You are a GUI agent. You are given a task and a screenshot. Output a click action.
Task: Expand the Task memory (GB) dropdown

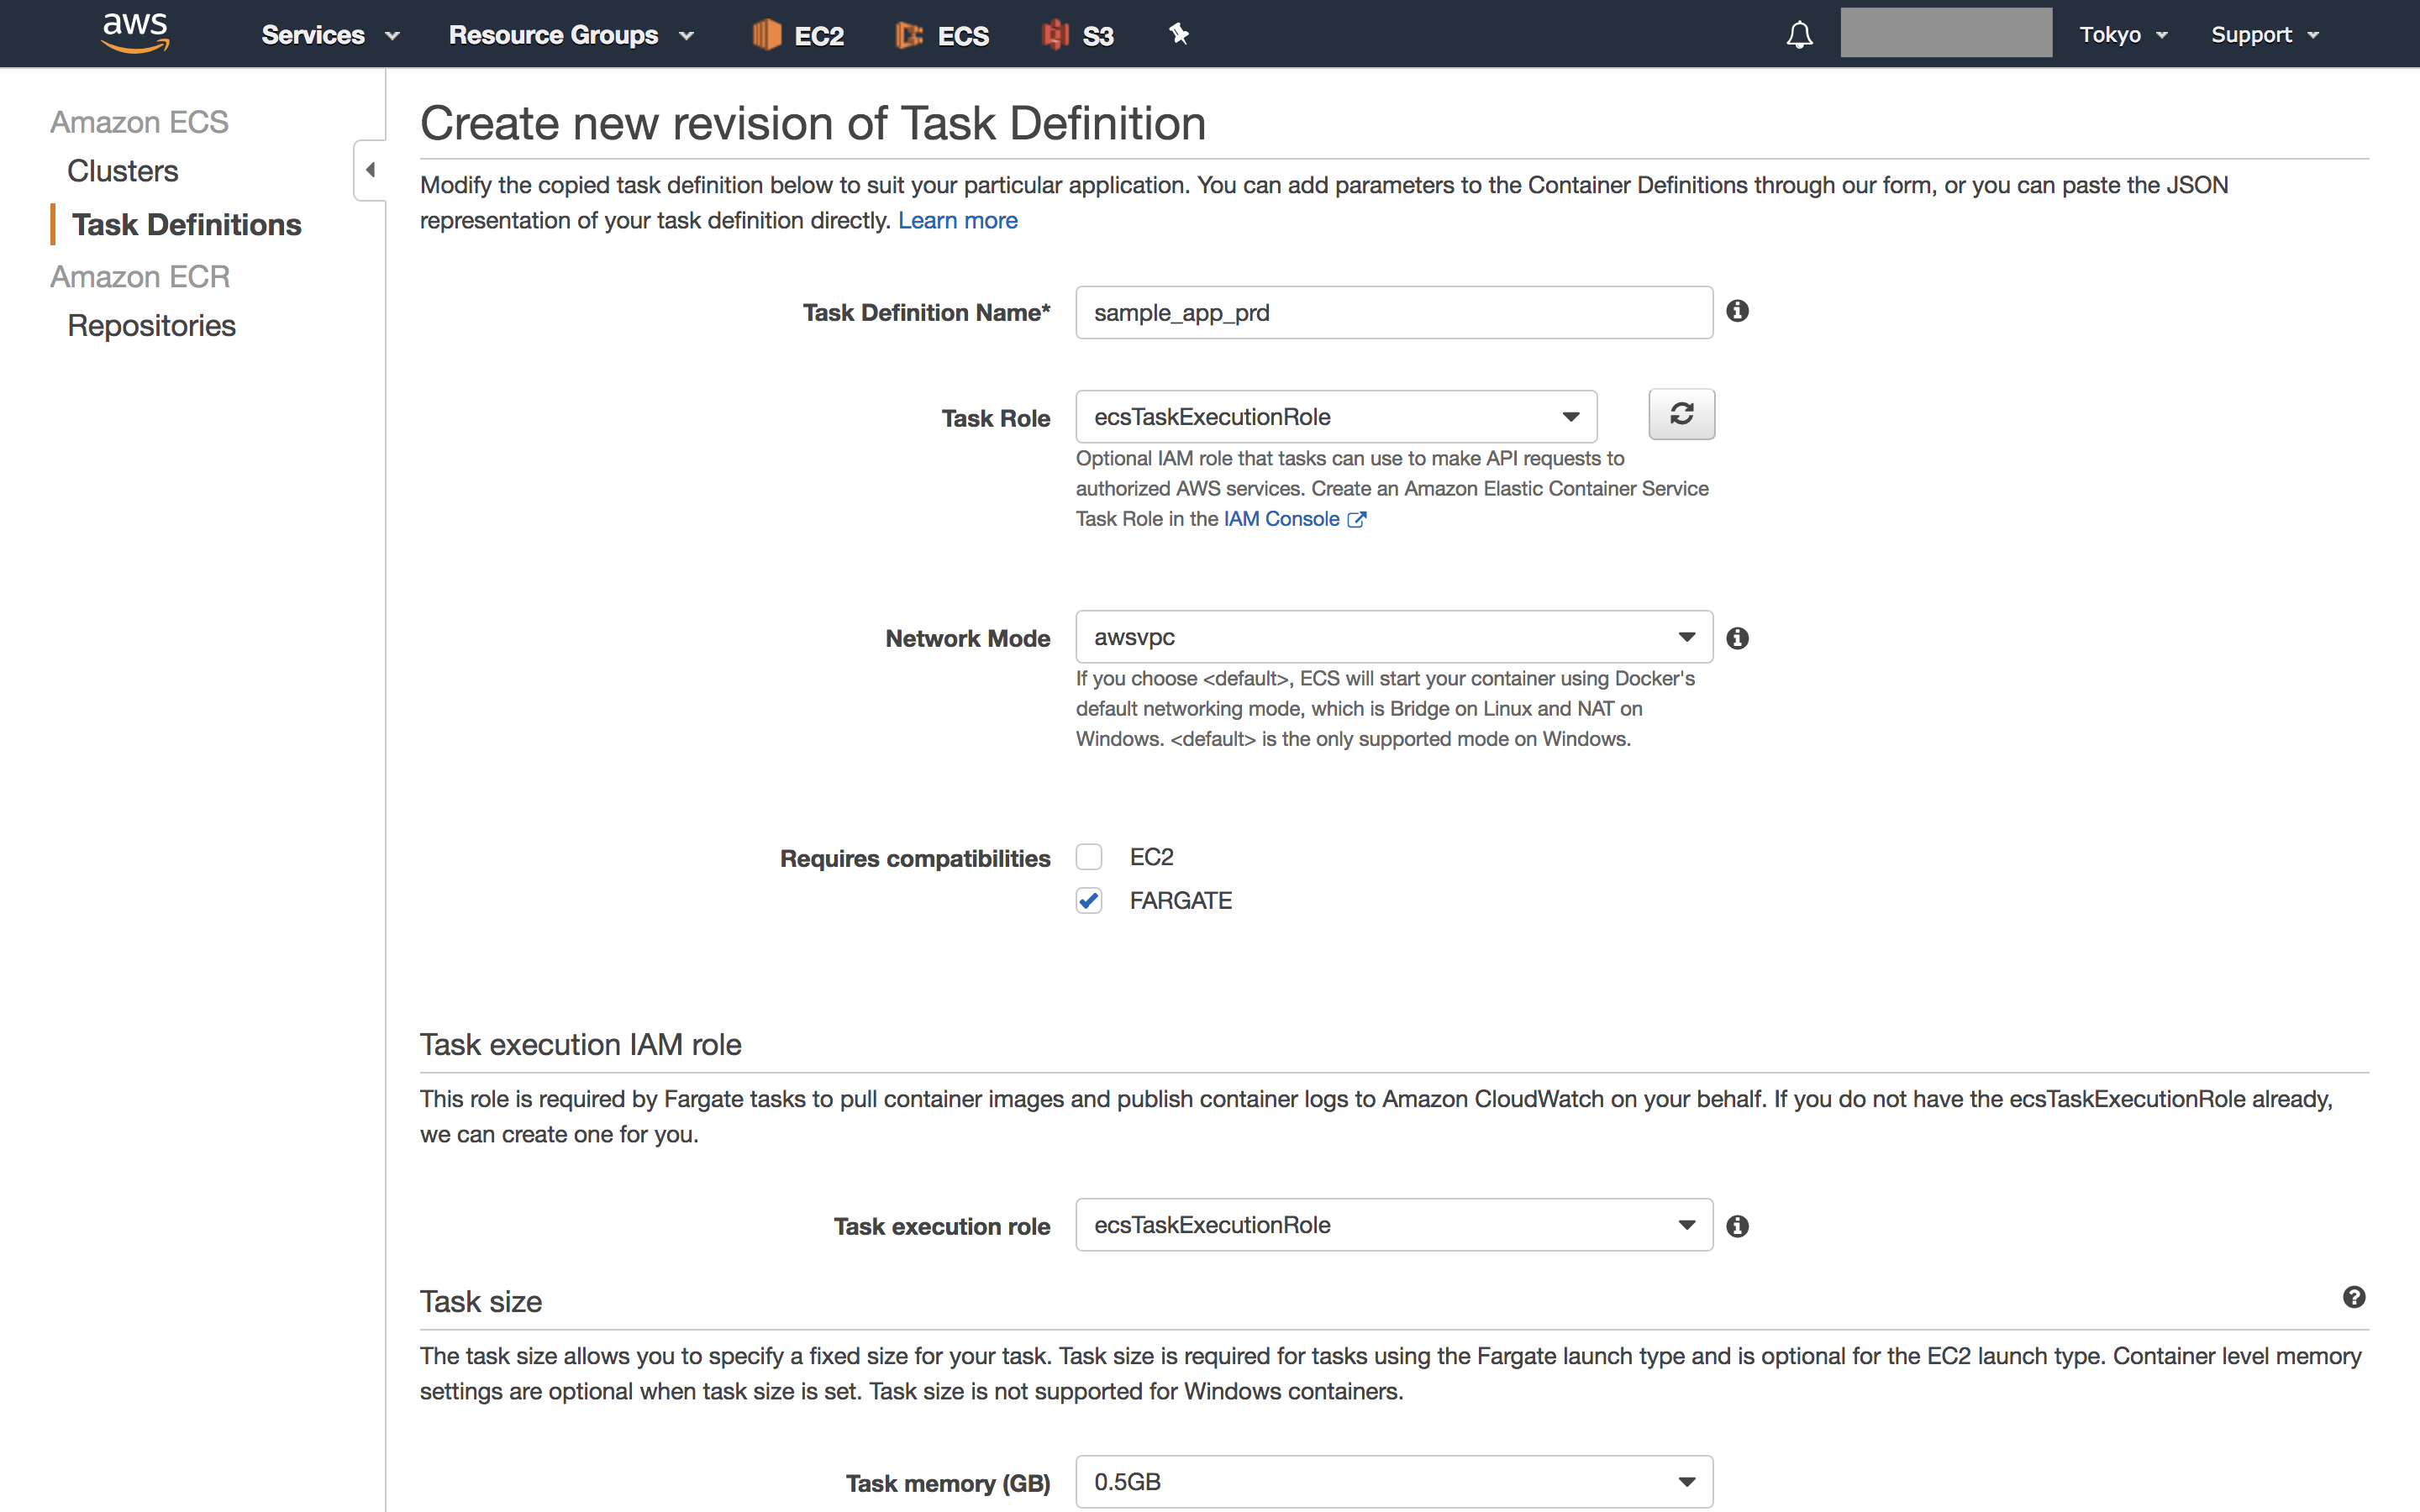point(1393,1481)
